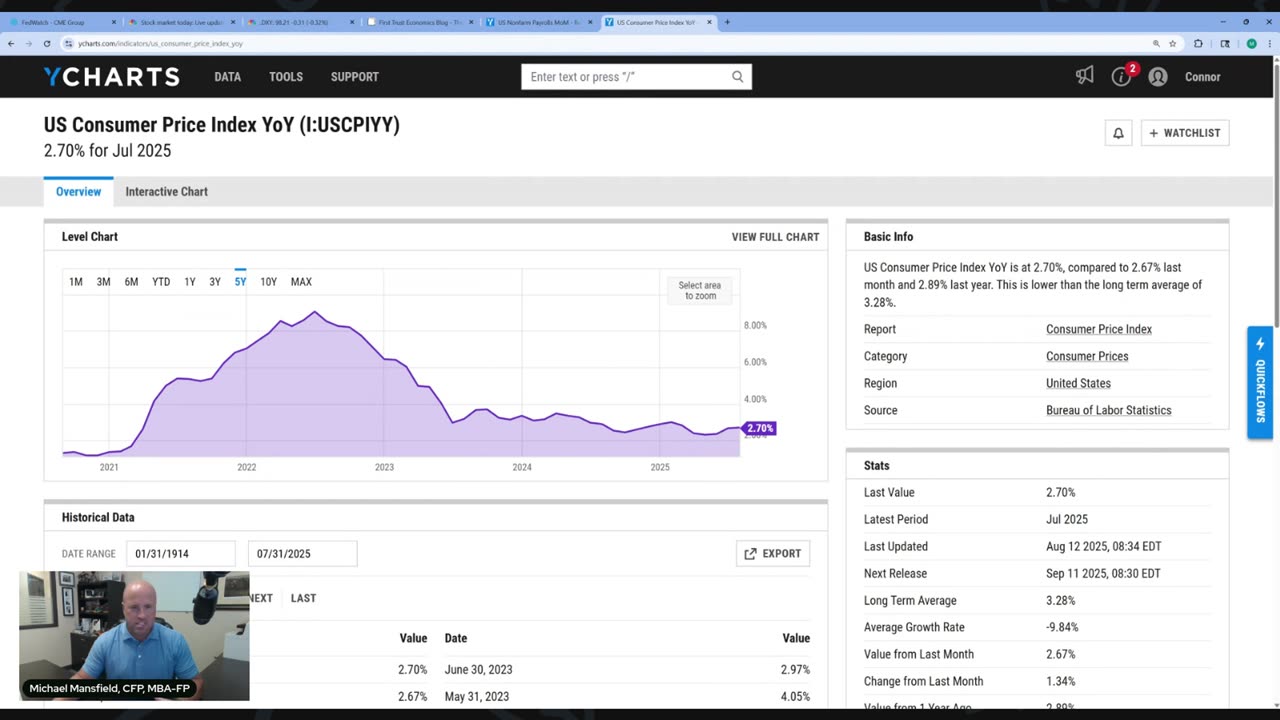Set chart range to MAX
Screen dimensions: 1280x720
pyautogui.click(x=301, y=282)
